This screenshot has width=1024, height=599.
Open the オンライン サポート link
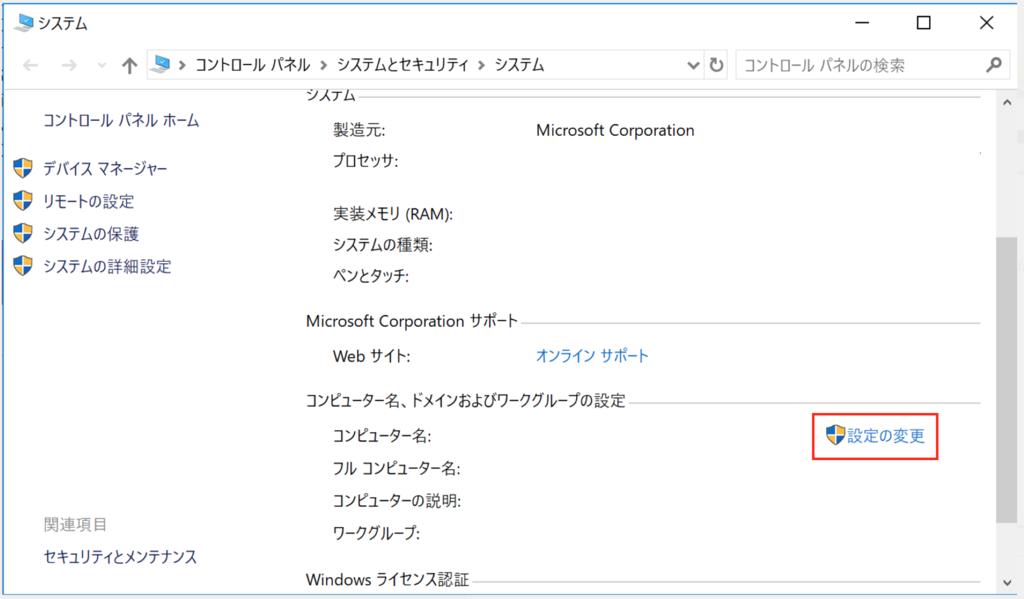click(592, 355)
